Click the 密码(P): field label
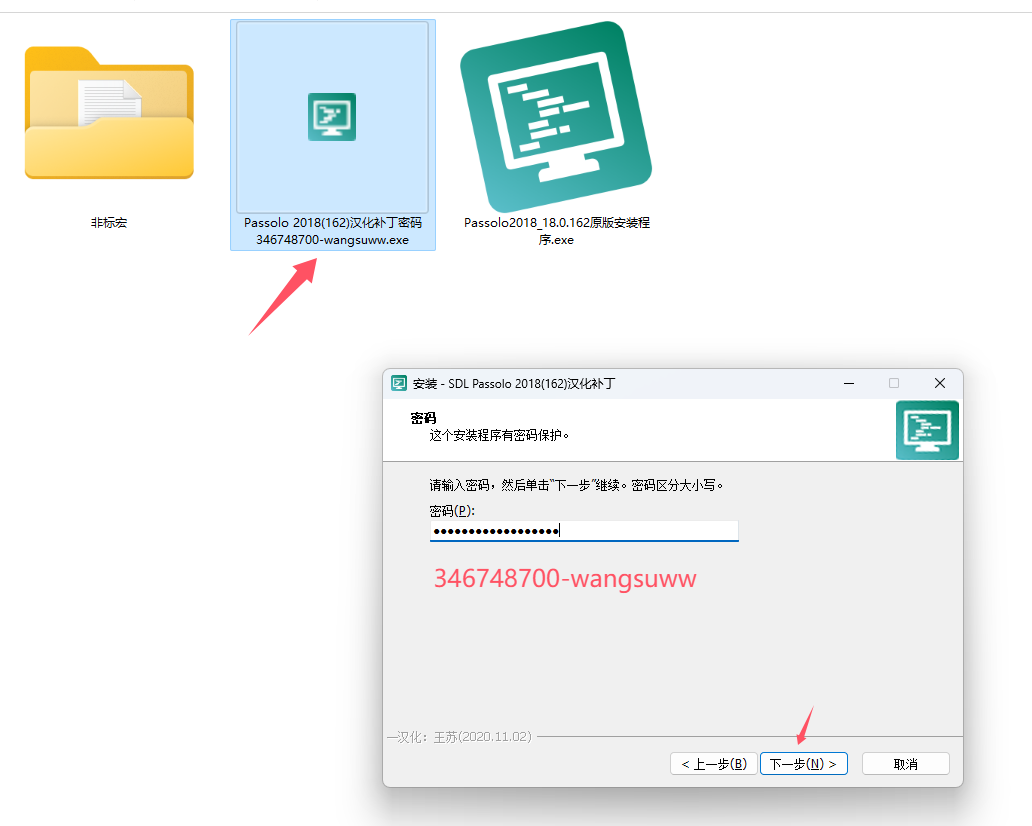This screenshot has width=1032, height=826. (452, 511)
